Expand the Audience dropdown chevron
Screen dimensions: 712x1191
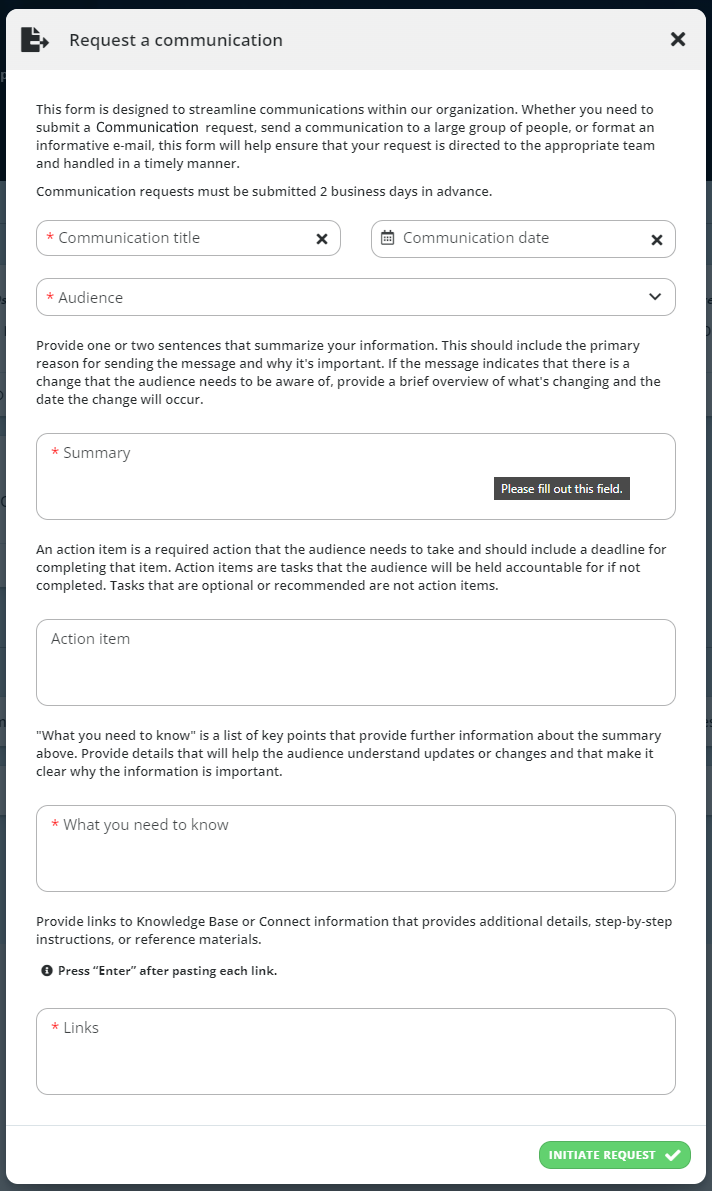coord(655,297)
